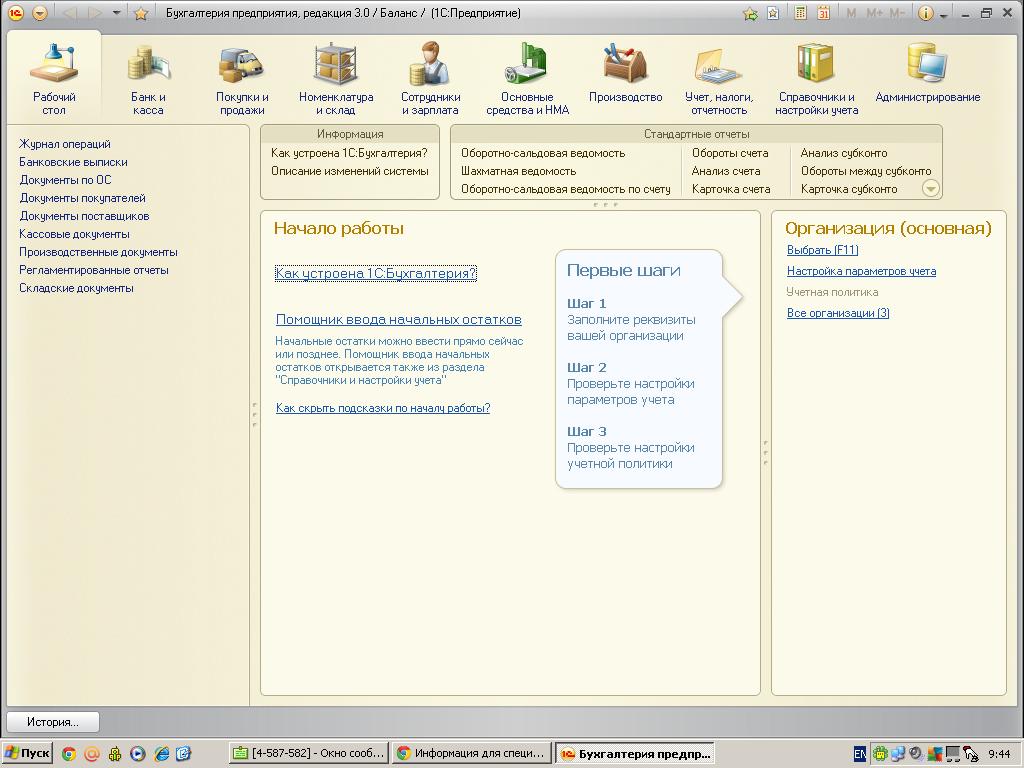Click the favorites page icon in the title bar

(x=773, y=13)
